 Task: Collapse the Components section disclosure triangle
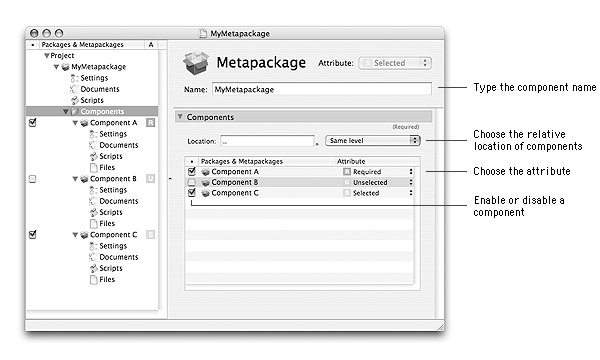(180, 117)
